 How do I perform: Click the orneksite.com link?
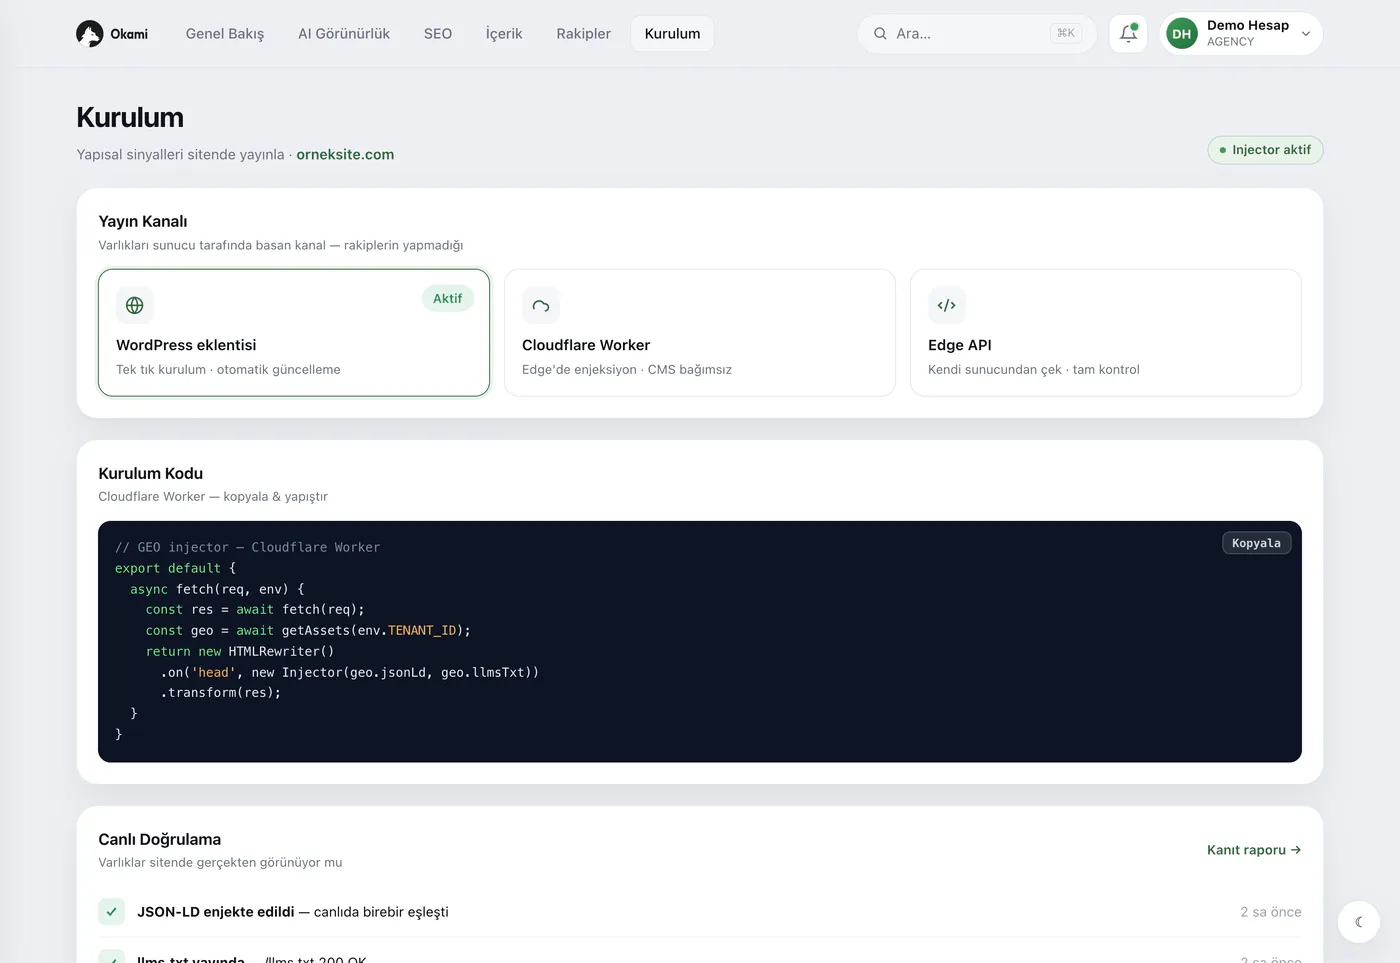click(x=345, y=154)
